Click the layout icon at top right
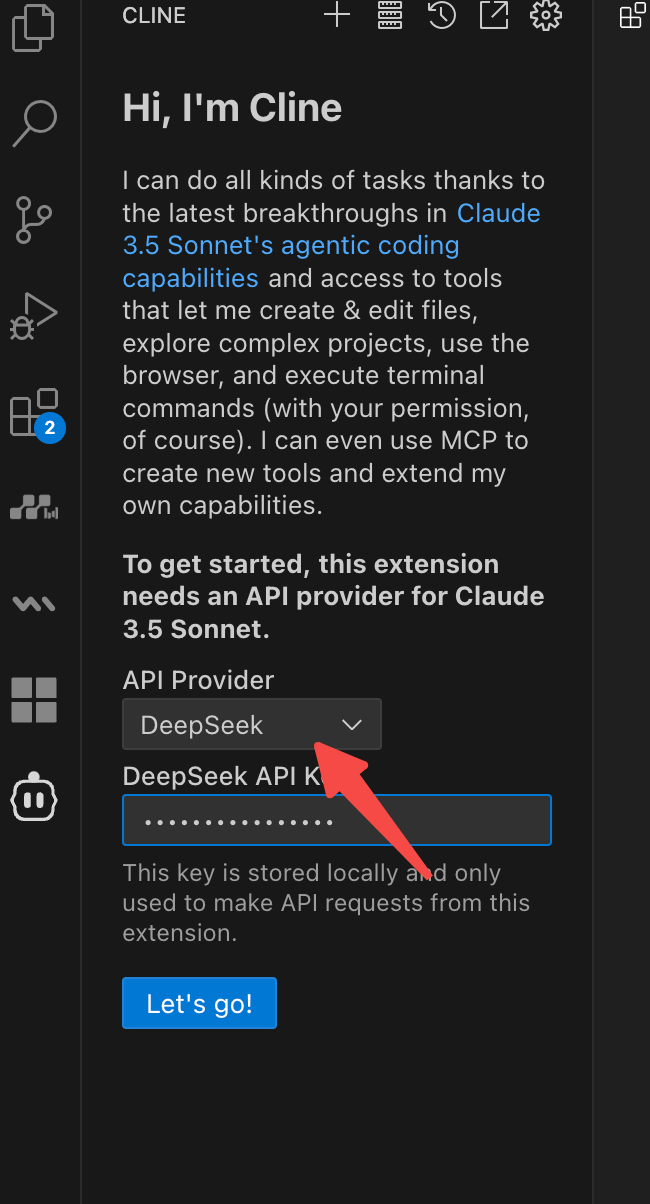 pyautogui.click(x=633, y=15)
